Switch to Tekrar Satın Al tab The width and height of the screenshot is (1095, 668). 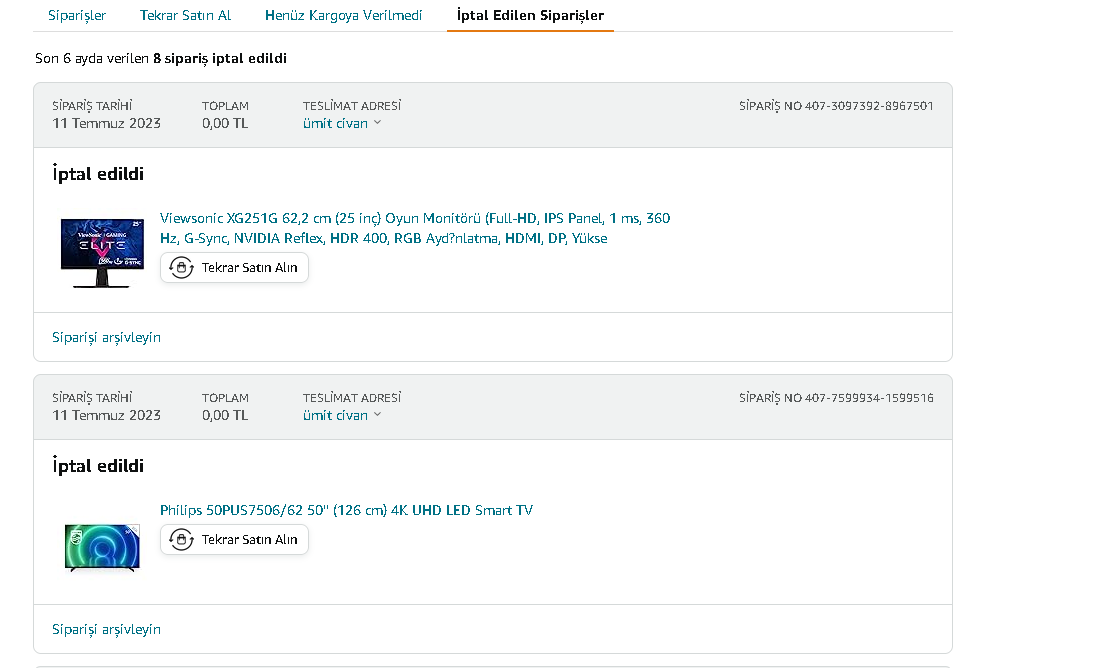coord(185,15)
